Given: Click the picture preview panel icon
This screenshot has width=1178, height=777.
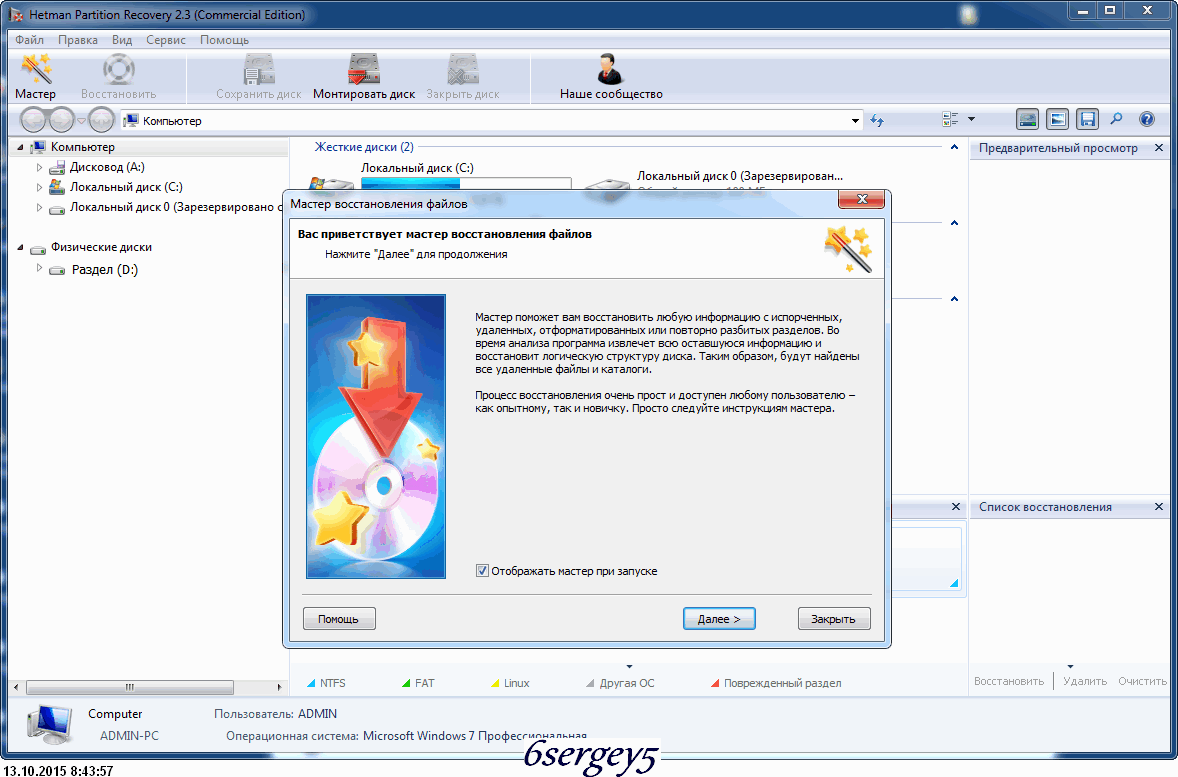Looking at the screenshot, I should [x=1057, y=119].
